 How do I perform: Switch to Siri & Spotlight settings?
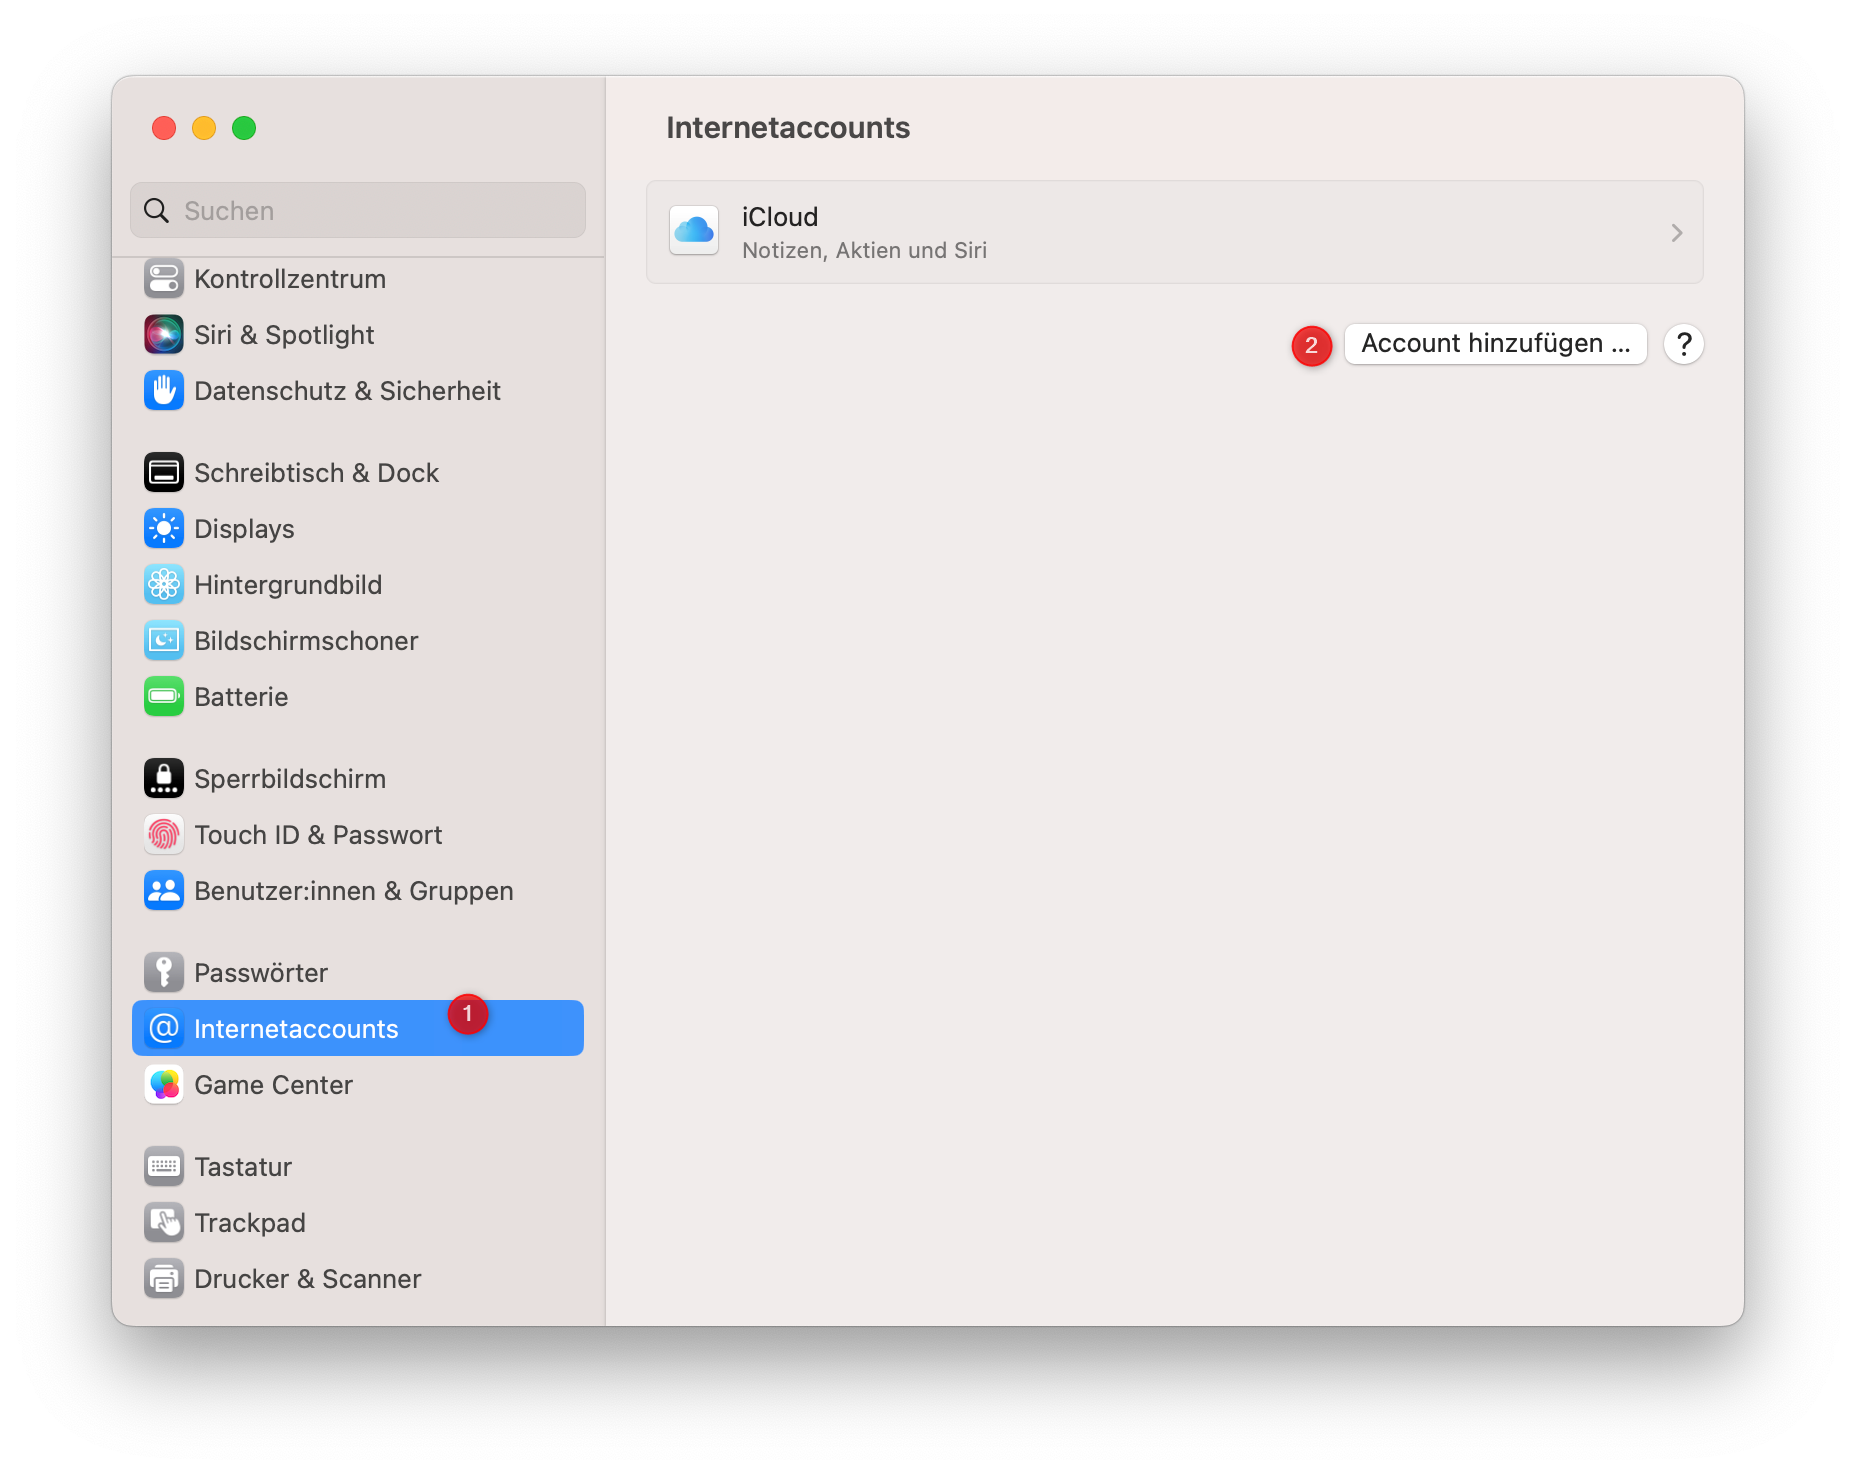pos(358,335)
